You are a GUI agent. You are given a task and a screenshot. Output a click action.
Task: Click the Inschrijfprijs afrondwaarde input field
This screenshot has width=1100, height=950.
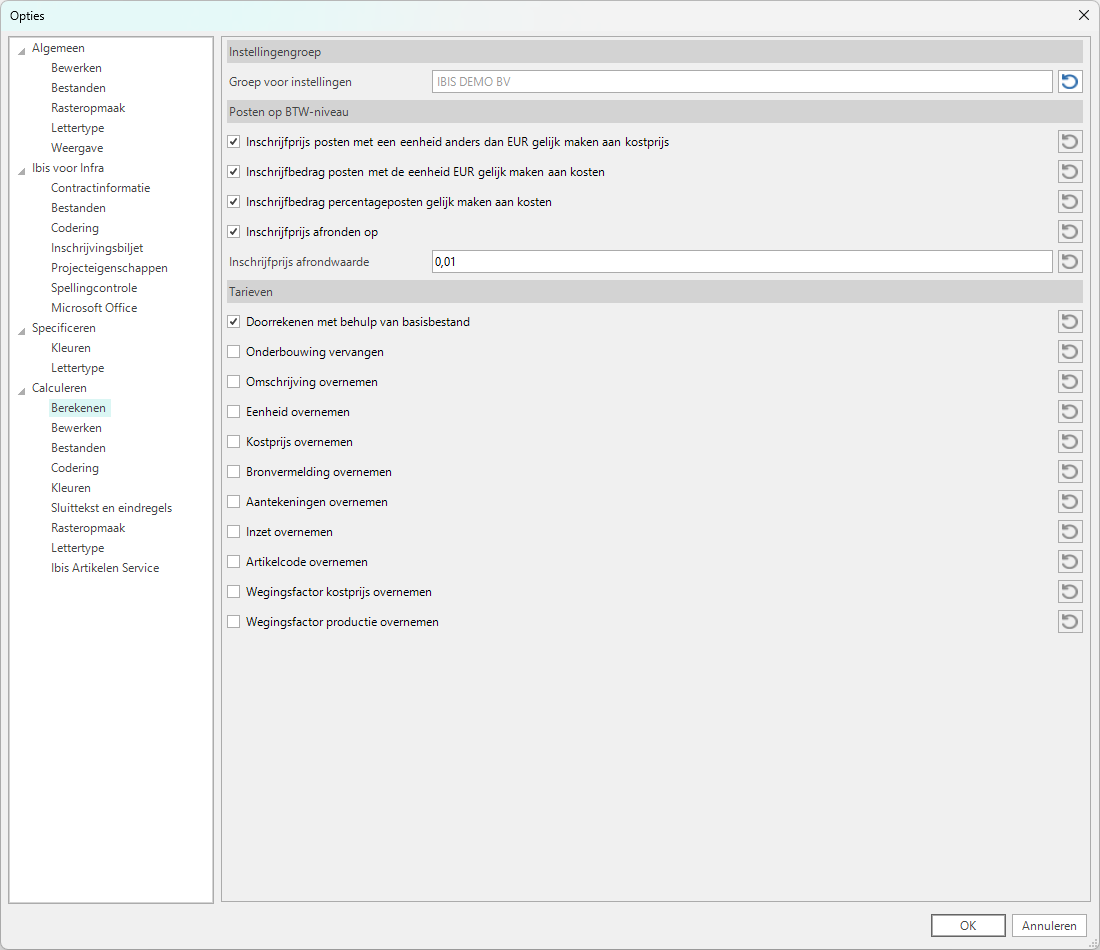(x=740, y=262)
